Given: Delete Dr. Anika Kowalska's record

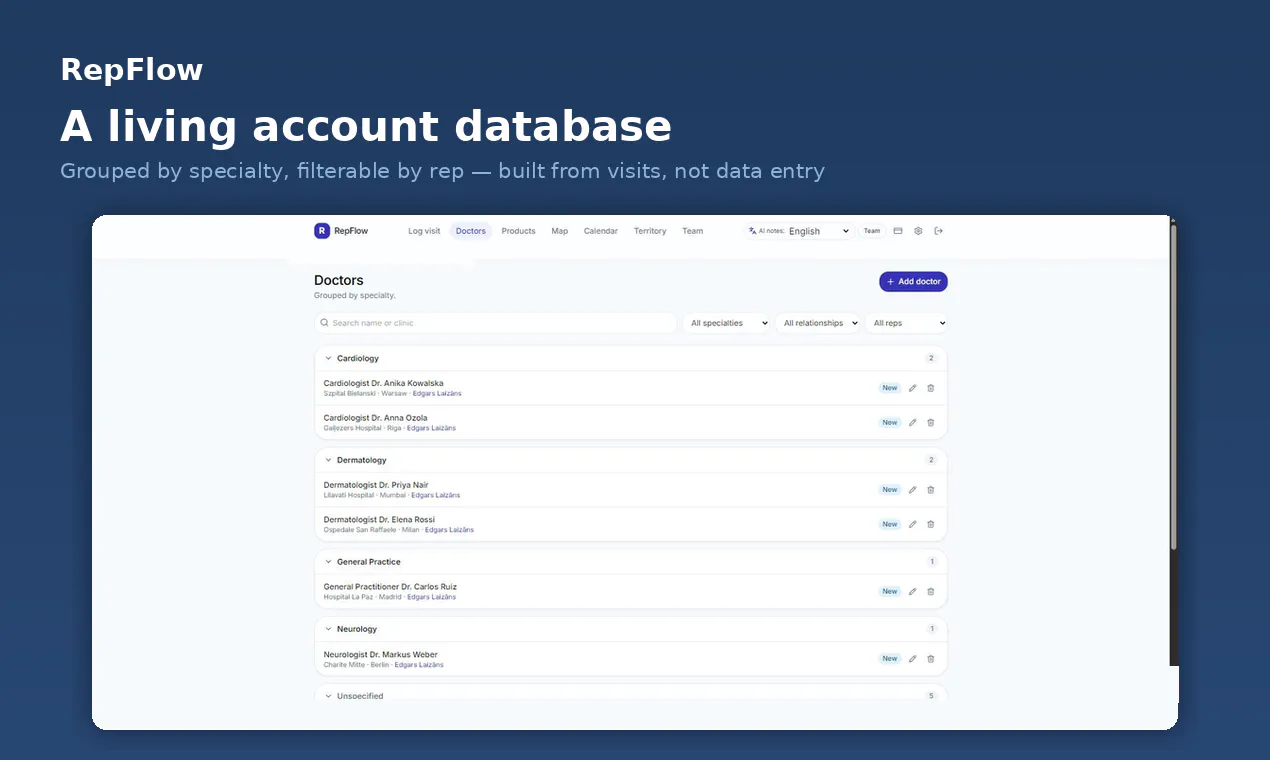Looking at the screenshot, I should (x=930, y=388).
